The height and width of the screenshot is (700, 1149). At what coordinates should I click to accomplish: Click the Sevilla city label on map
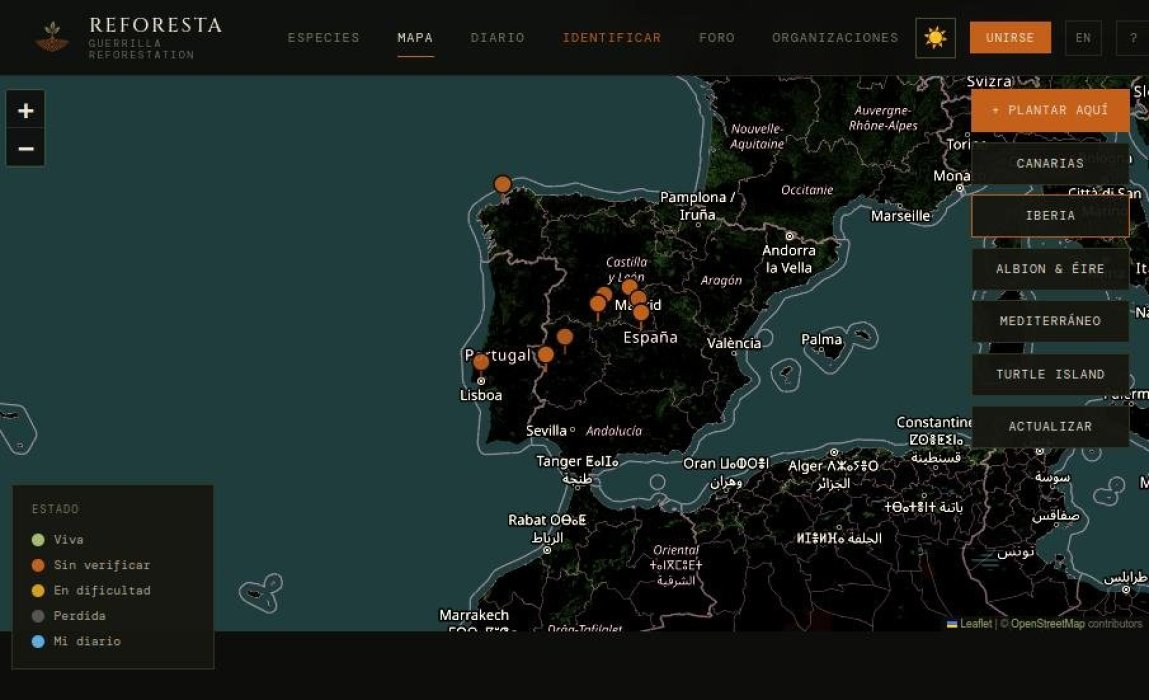pos(546,431)
